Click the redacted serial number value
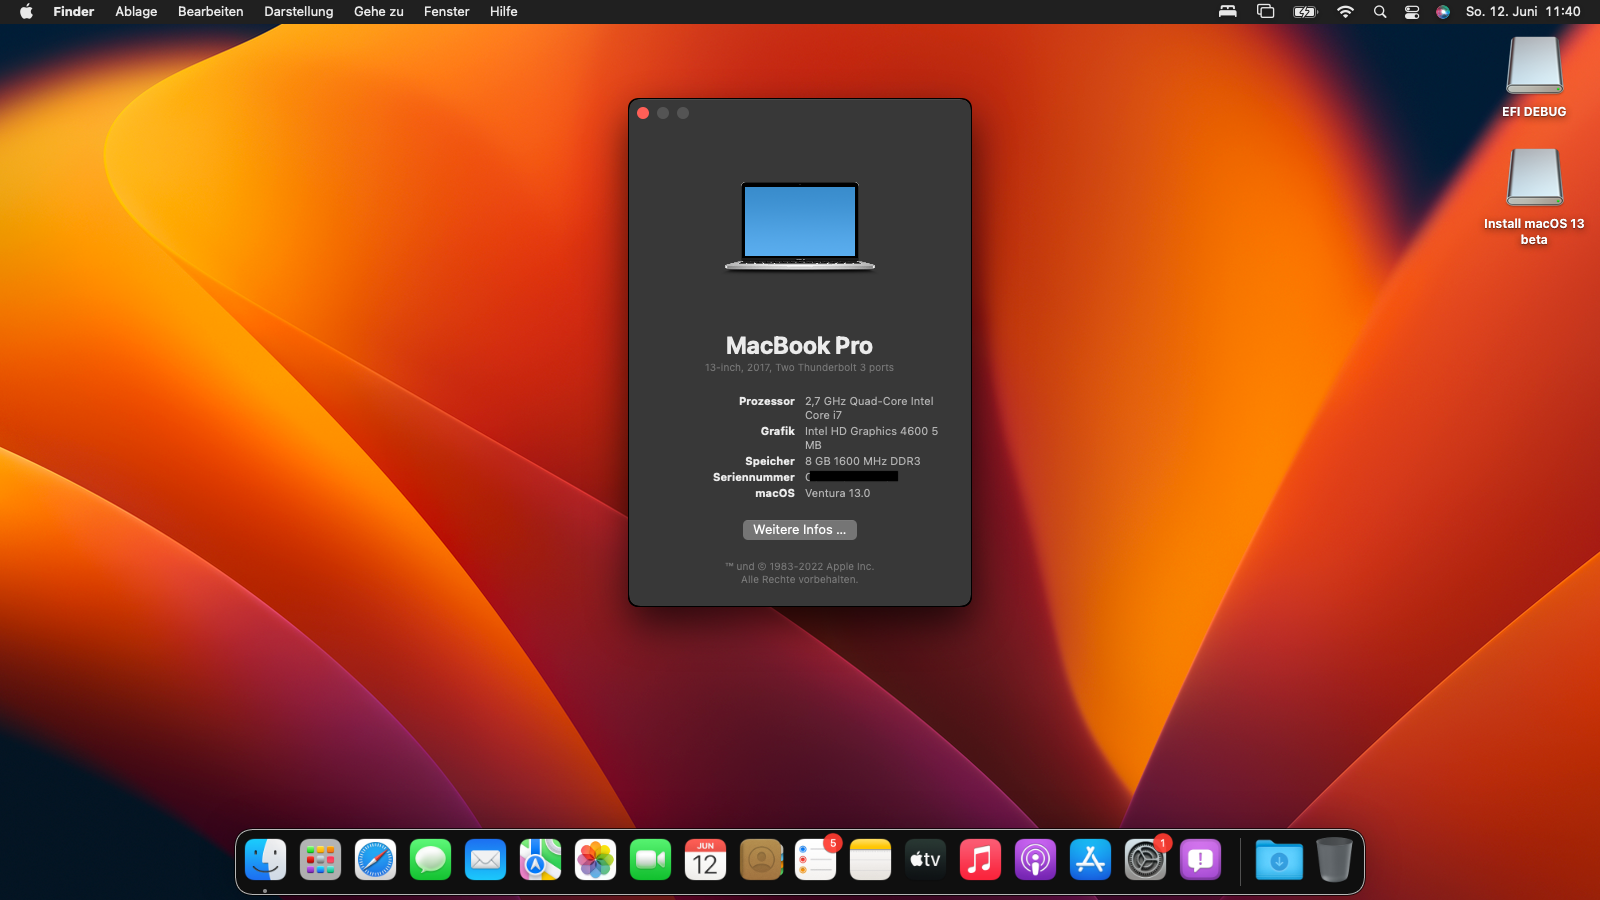Viewport: 1600px width, 900px height. [852, 477]
